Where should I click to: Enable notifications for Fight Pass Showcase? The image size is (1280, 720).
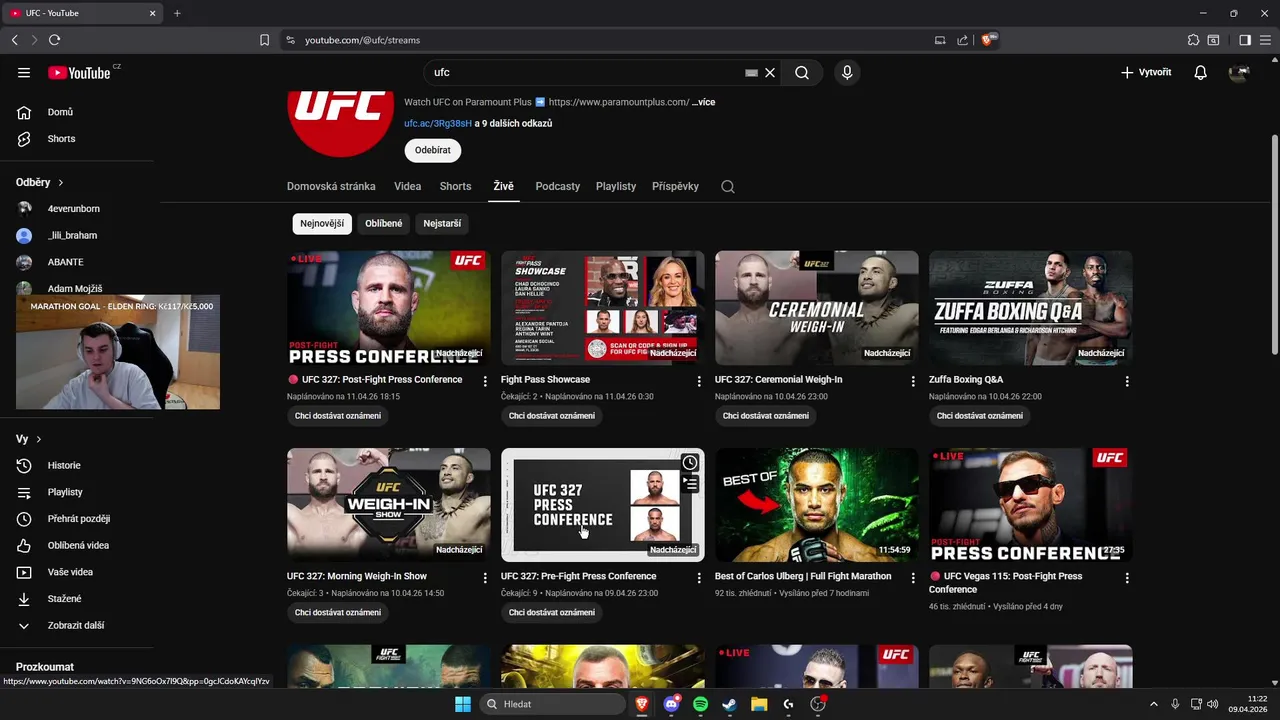tap(552, 416)
